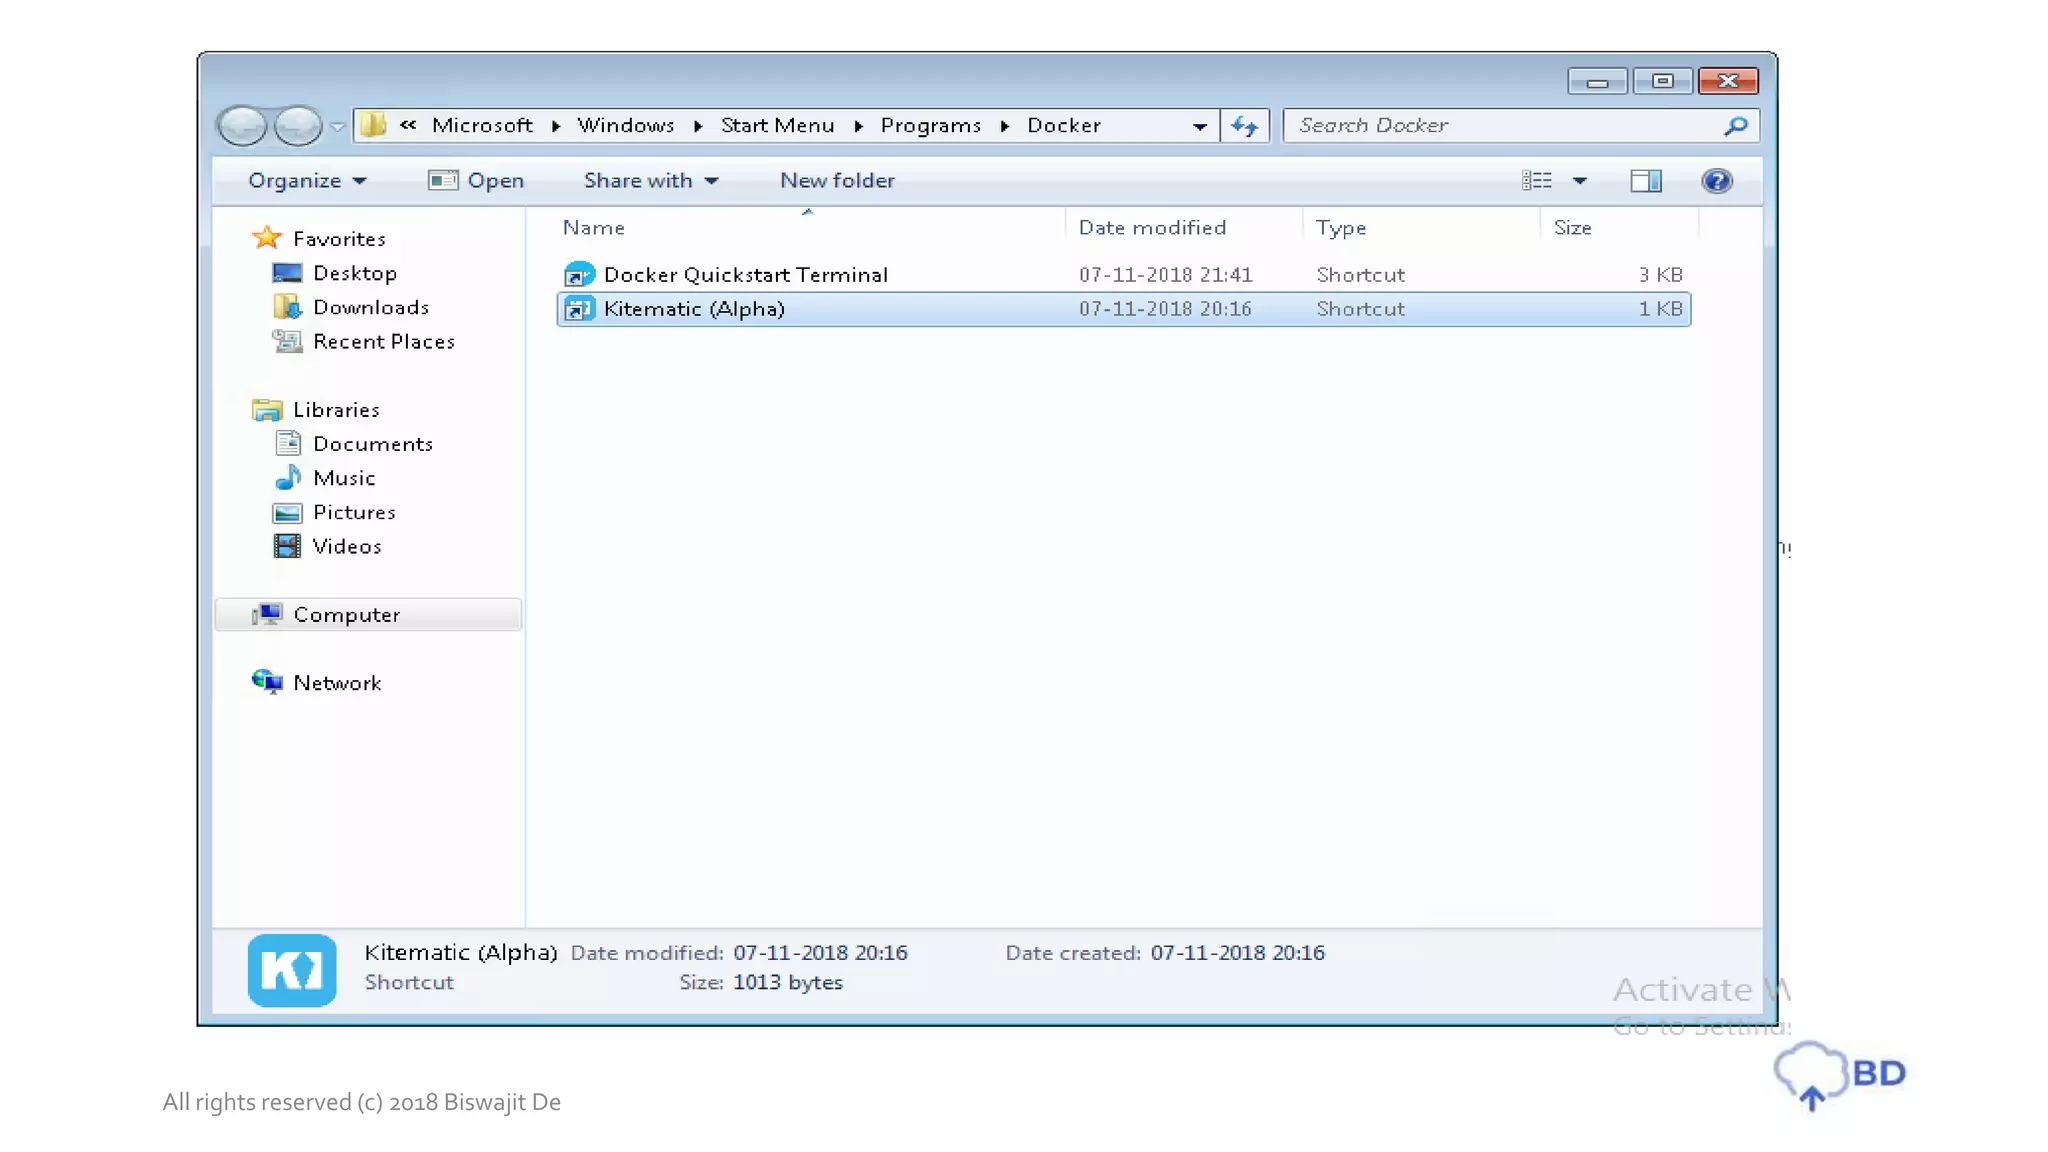
Task: Click the Programs breadcrumb segment
Action: (x=930, y=126)
